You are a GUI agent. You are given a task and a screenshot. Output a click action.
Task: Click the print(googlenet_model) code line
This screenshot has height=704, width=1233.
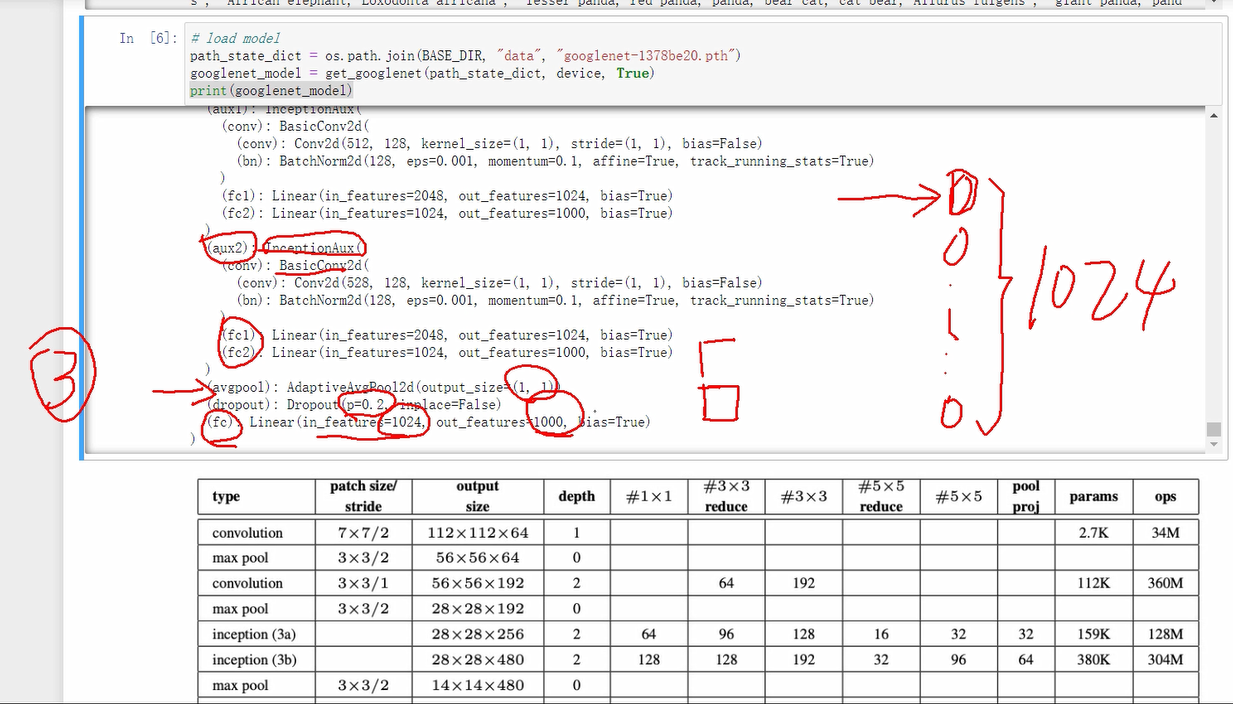pyautogui.click(x=271, y=91)
